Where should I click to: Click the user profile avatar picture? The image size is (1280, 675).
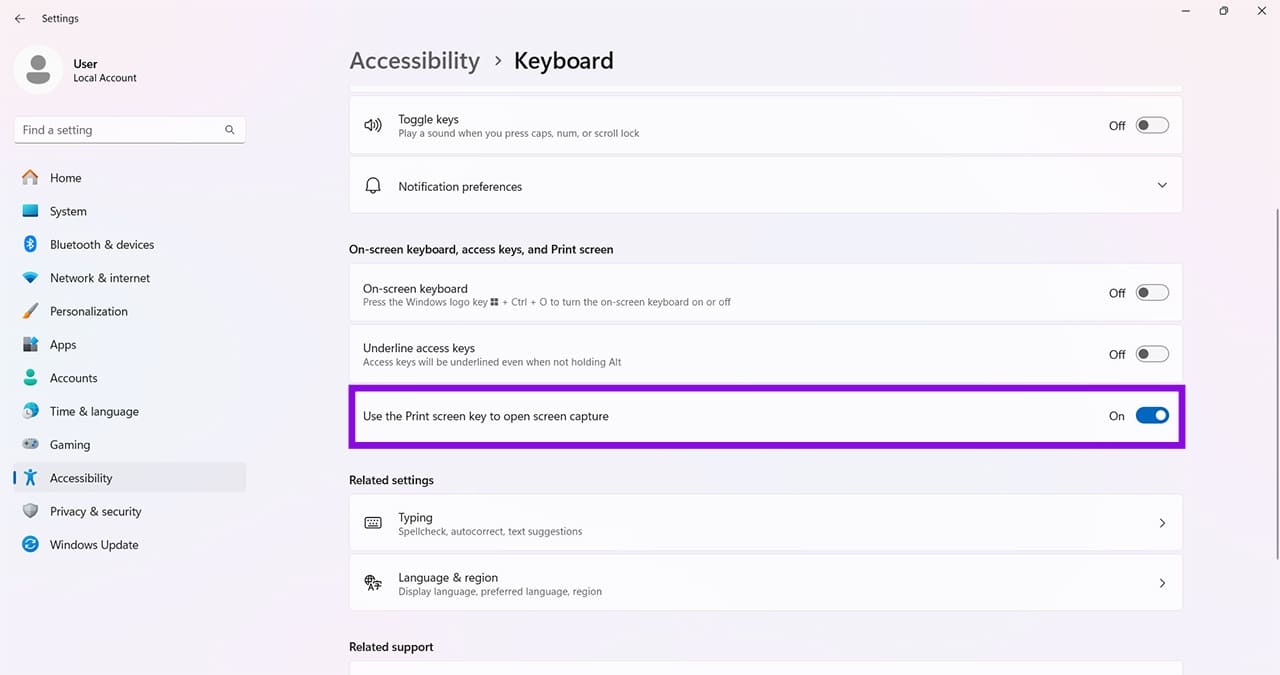coord(39,70)
